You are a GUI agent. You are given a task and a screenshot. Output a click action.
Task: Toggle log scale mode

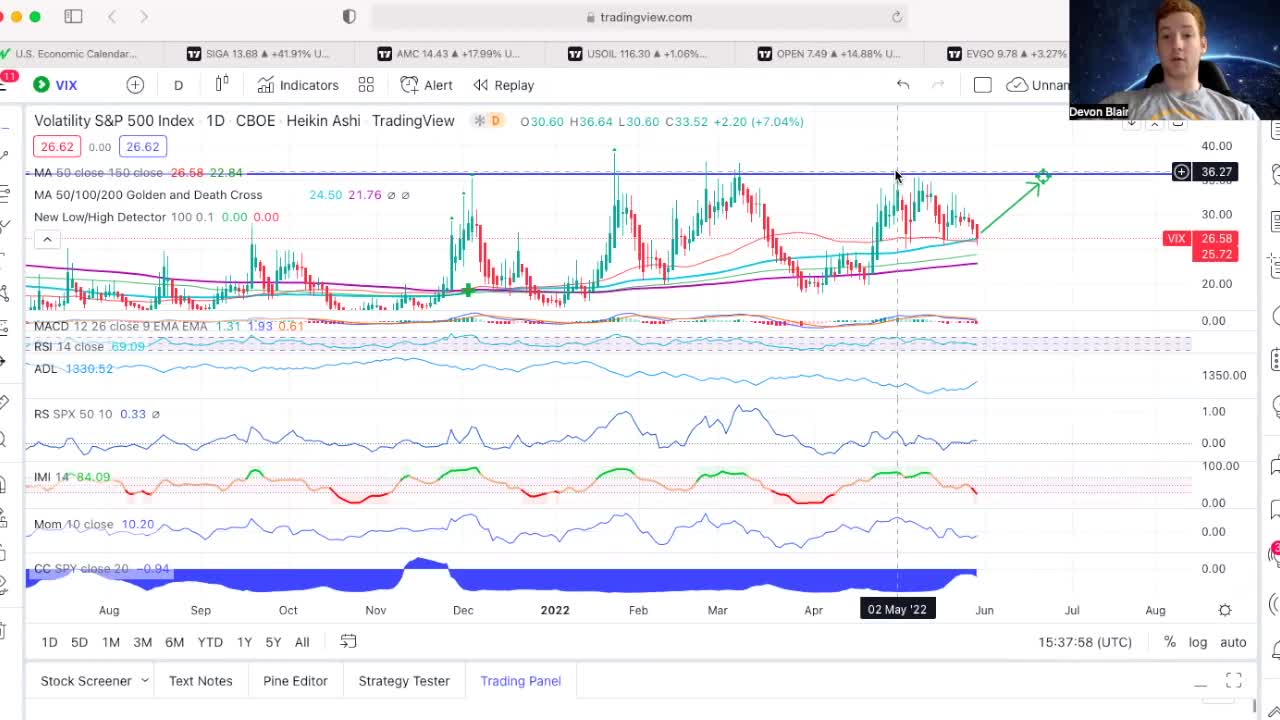[x=1197, y=642]
